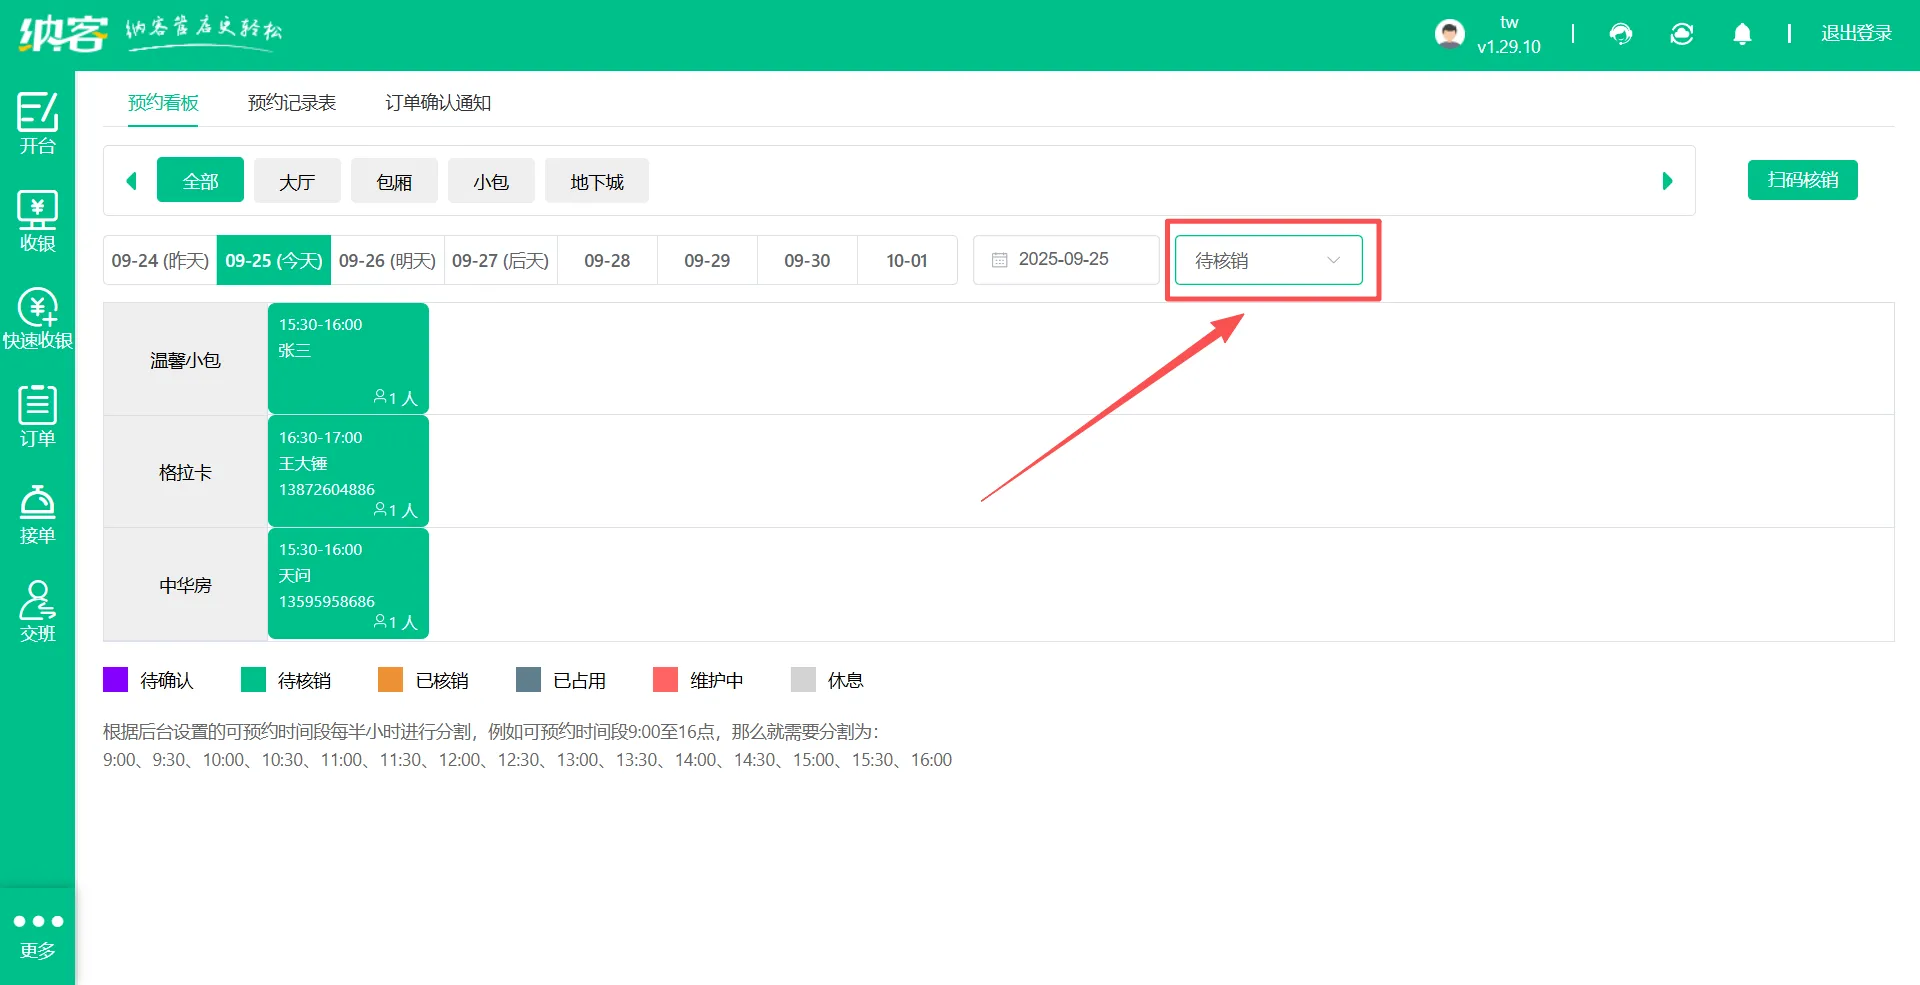Open 快速收银 quick checkout

[x=37, y=318]
